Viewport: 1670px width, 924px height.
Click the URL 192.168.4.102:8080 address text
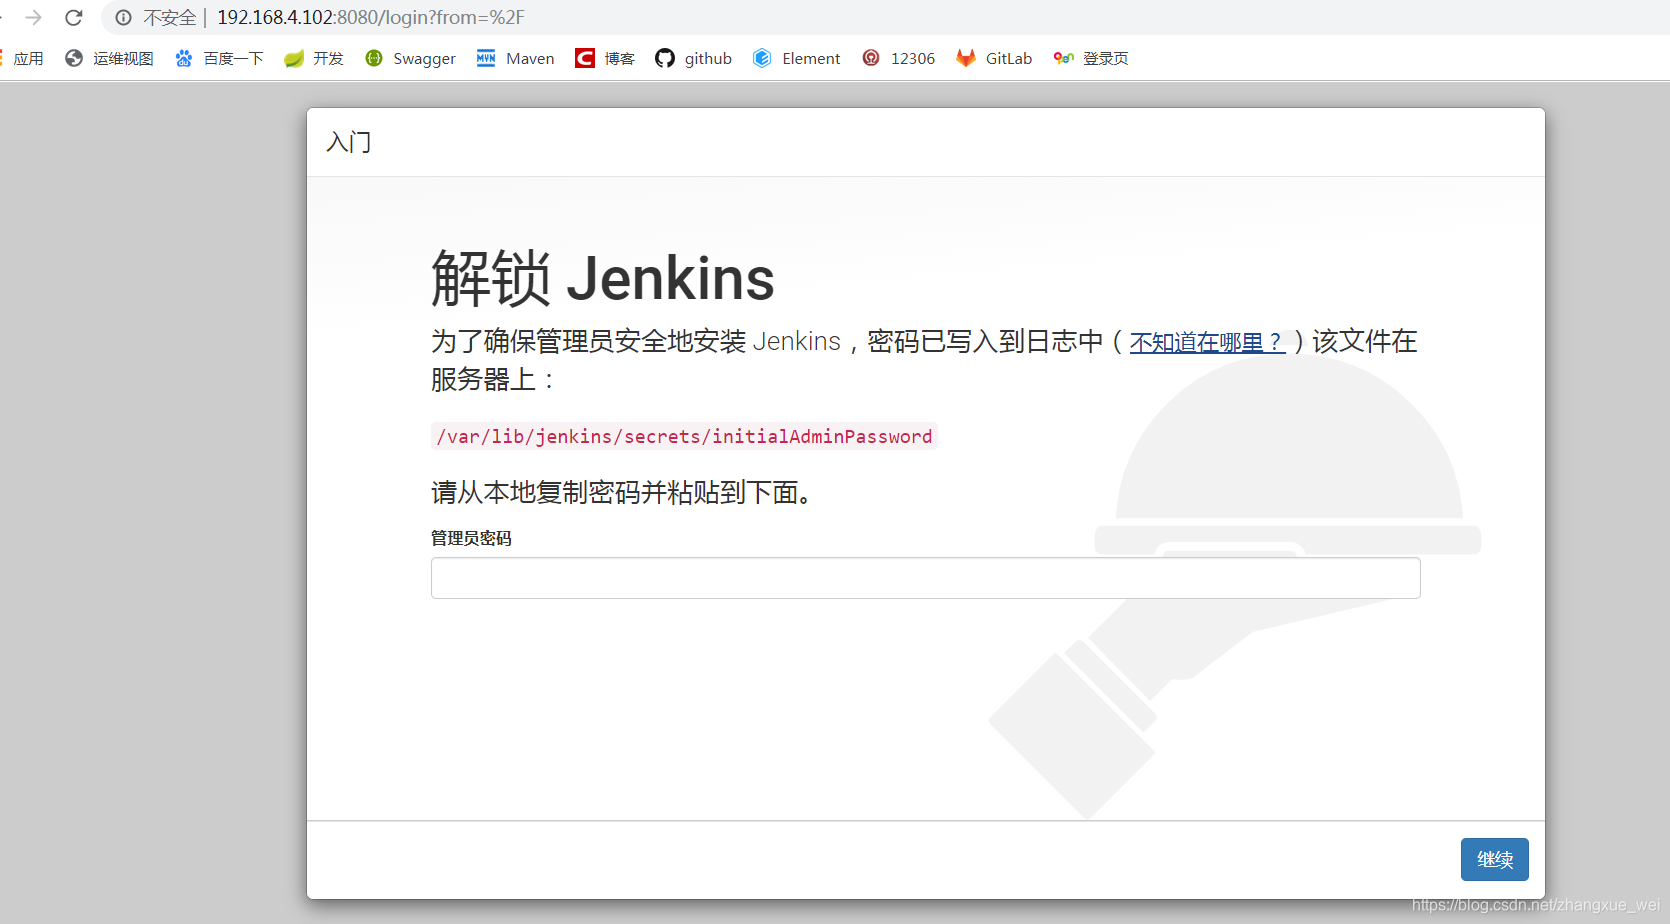coord(370,18)
